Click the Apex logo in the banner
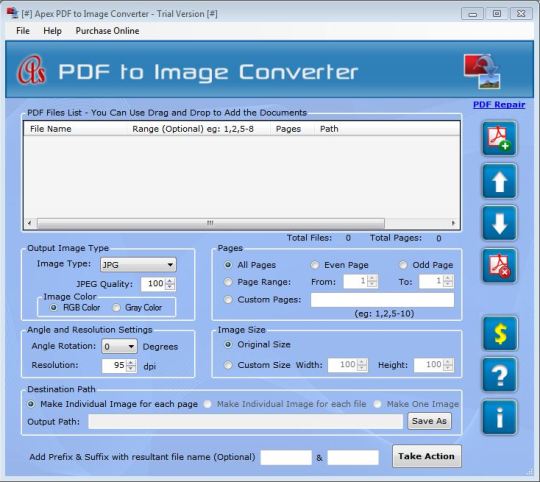The image size is (540, 482). 31,70
